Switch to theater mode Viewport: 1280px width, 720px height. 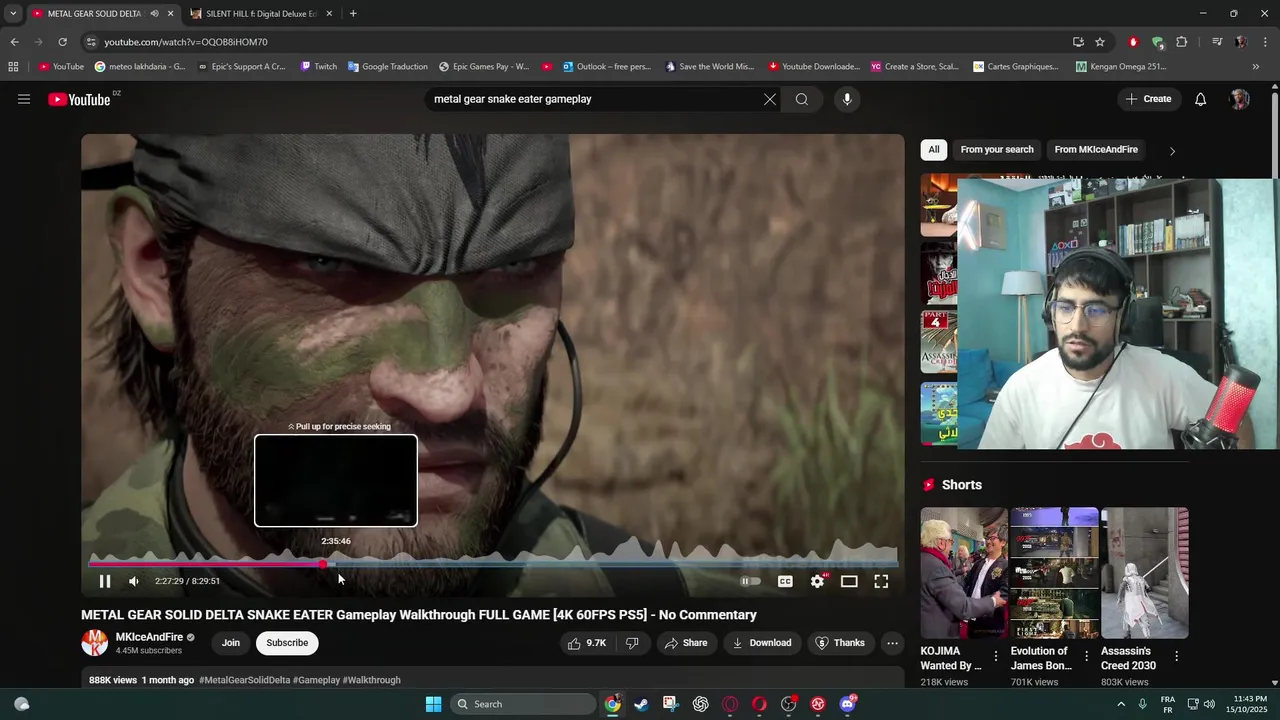click(849, 581)
